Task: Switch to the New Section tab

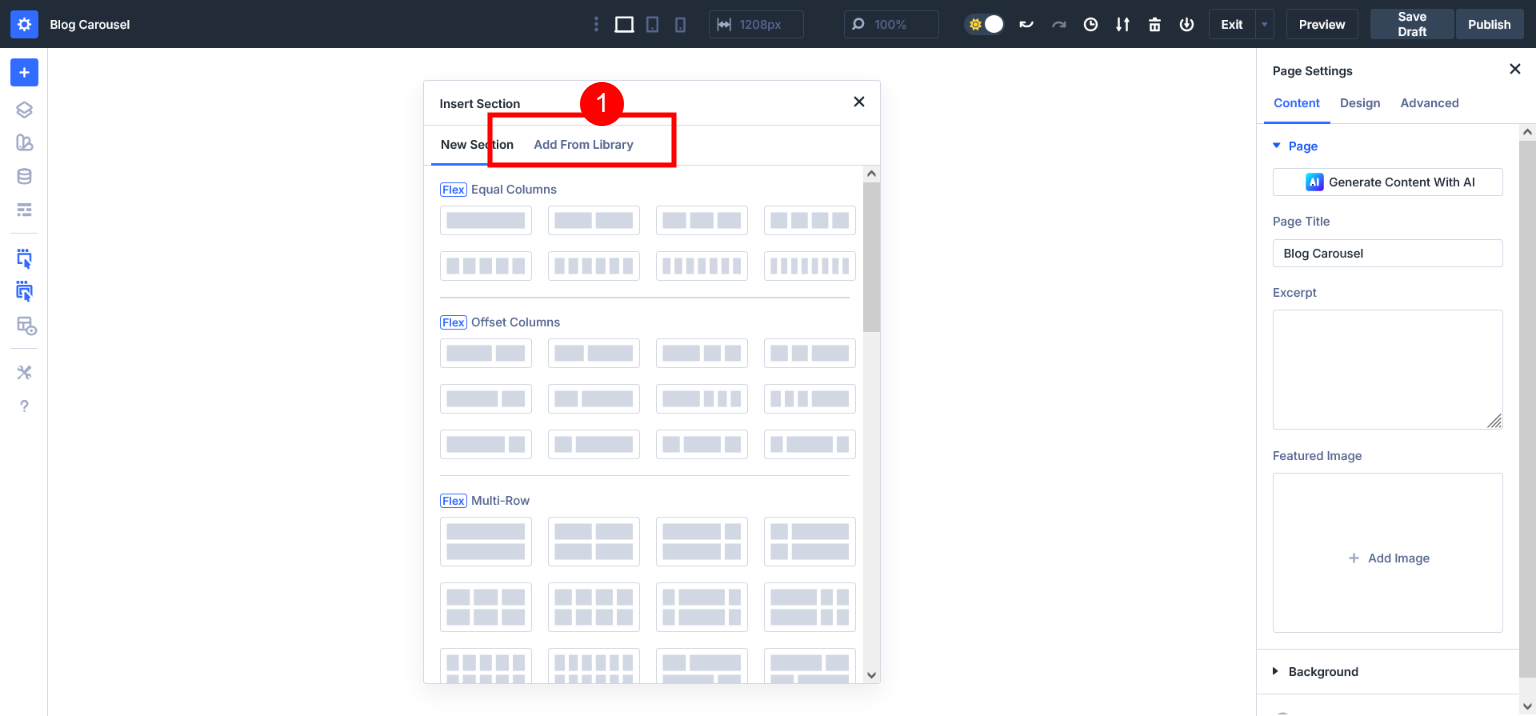Action: coord(477,145)
